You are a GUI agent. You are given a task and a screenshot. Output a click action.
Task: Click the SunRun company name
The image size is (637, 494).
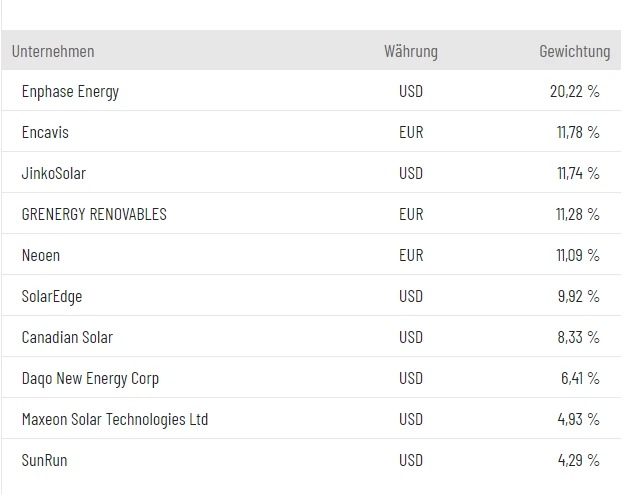pos(45,460)
